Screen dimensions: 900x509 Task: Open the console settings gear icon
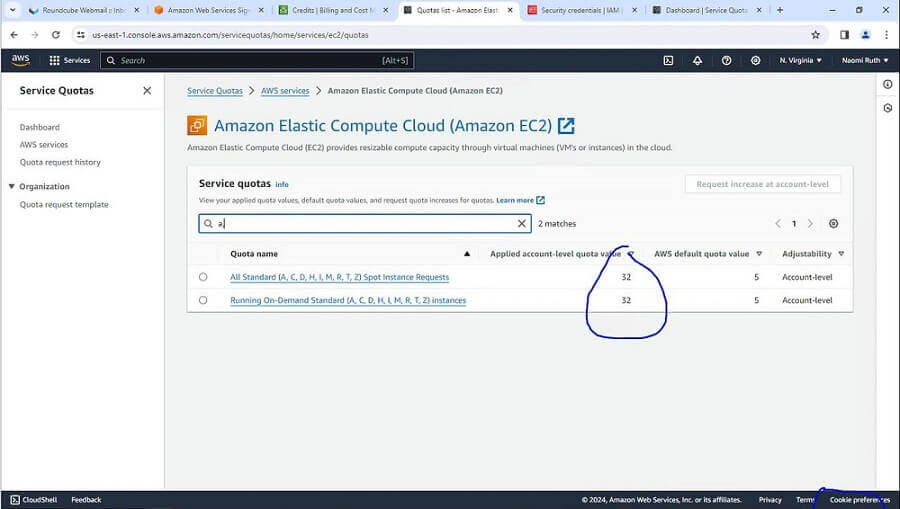click(755, 60)
